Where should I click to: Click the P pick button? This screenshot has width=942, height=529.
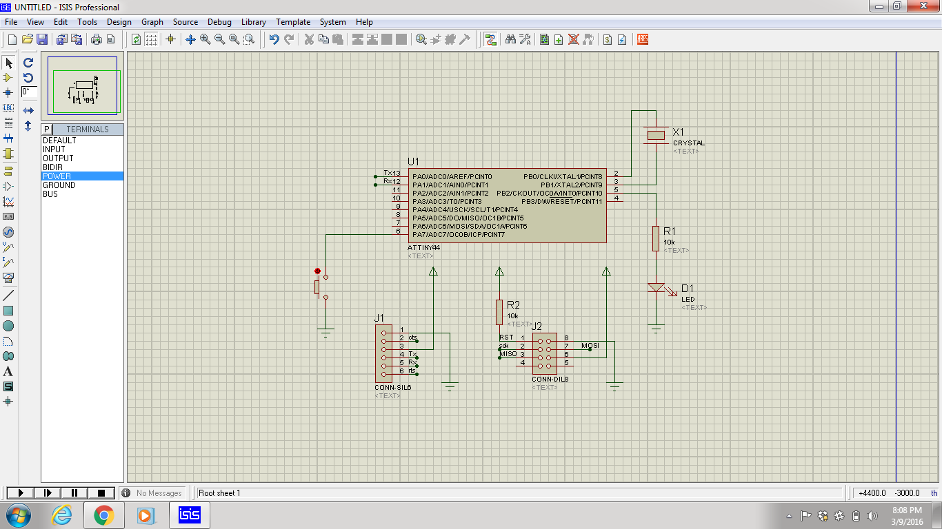47,129
